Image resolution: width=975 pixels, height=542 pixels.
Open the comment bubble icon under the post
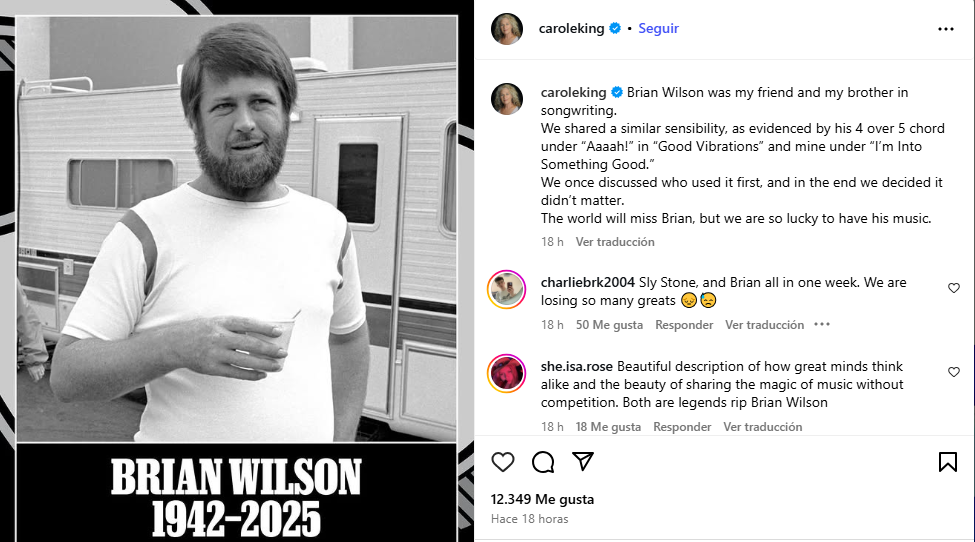543,462
